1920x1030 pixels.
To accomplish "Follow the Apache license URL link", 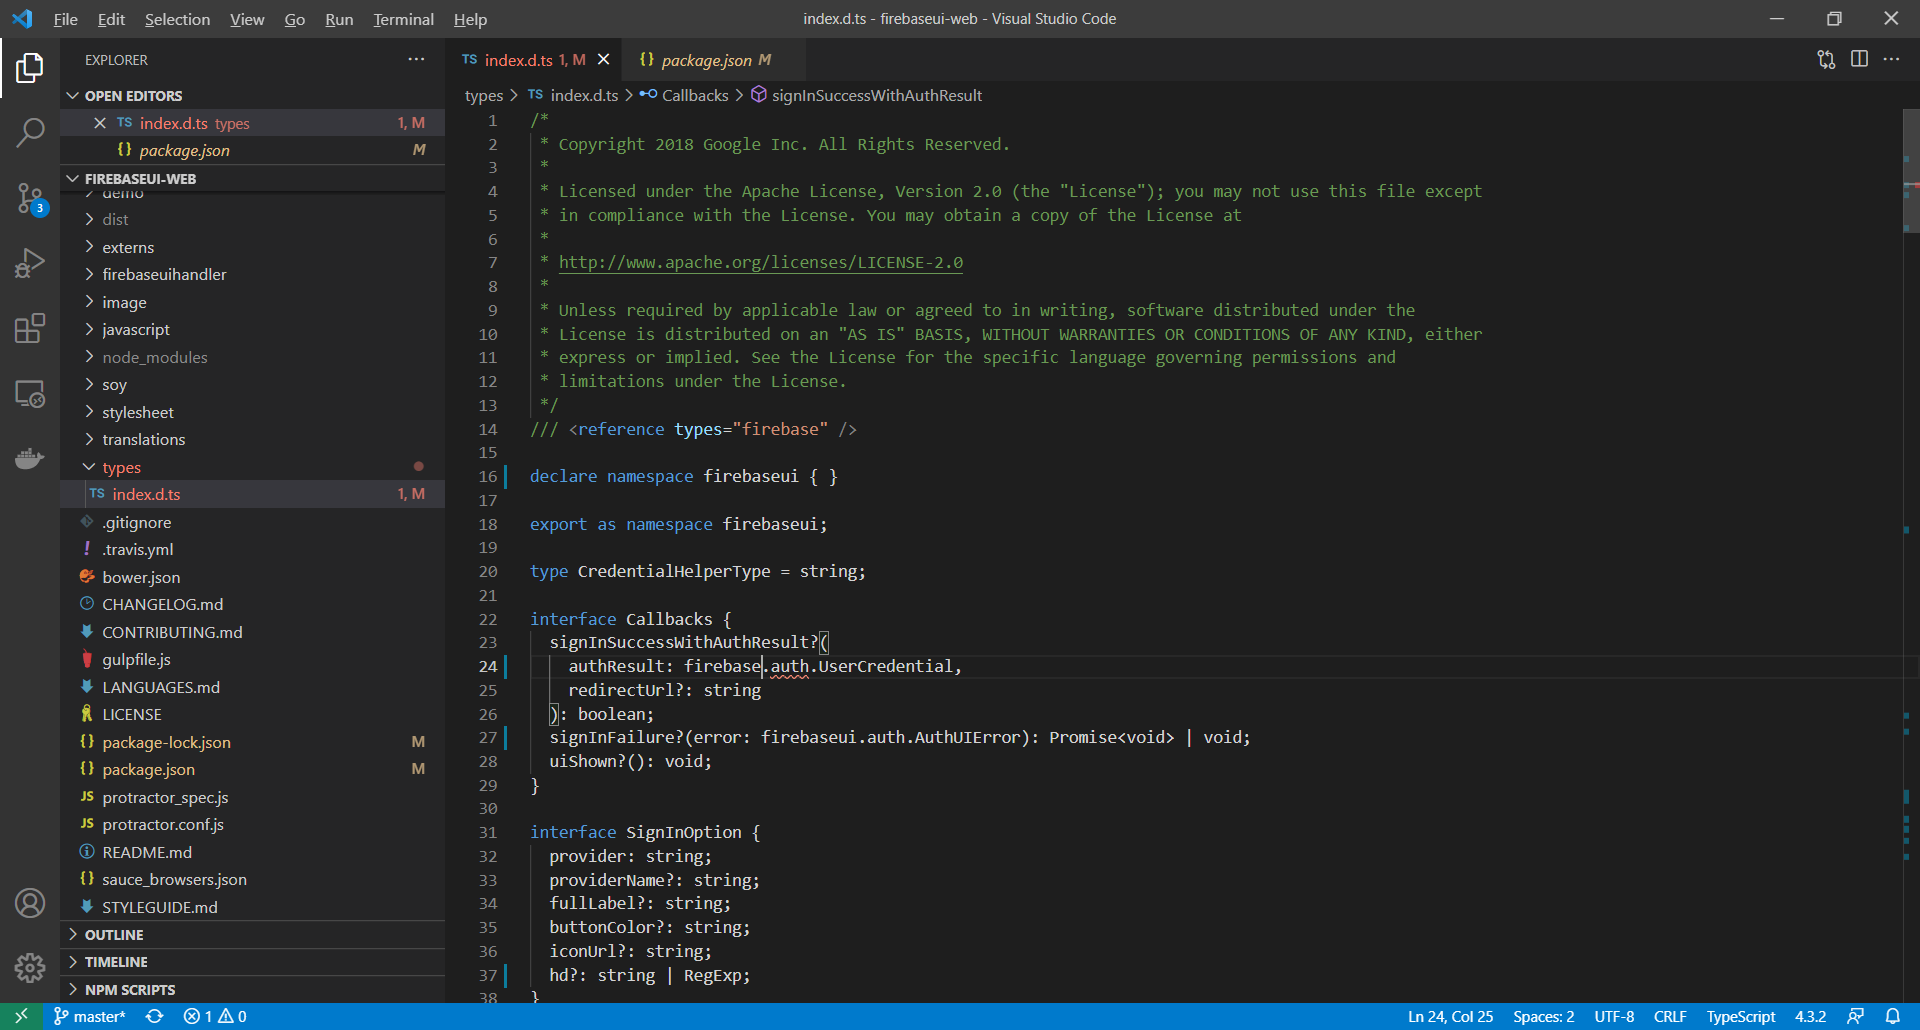I will 761,263.
